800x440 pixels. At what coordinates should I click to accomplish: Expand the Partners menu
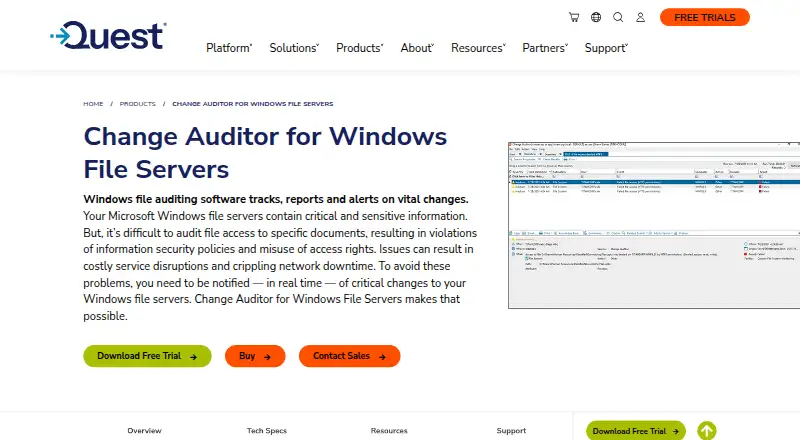(x=545, y=48)
